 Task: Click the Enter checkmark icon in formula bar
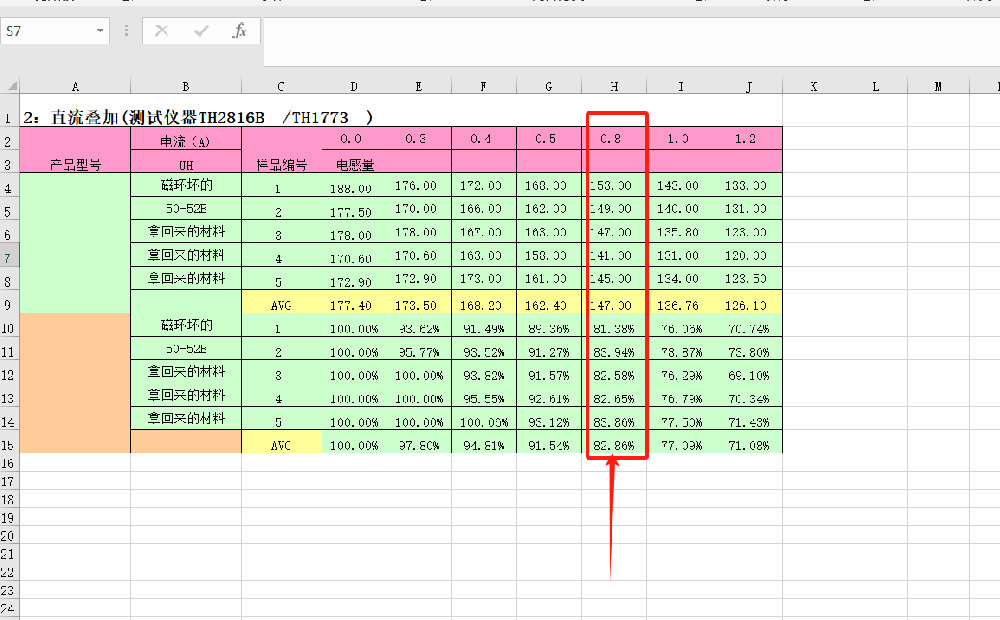click(x=201, y=31)
